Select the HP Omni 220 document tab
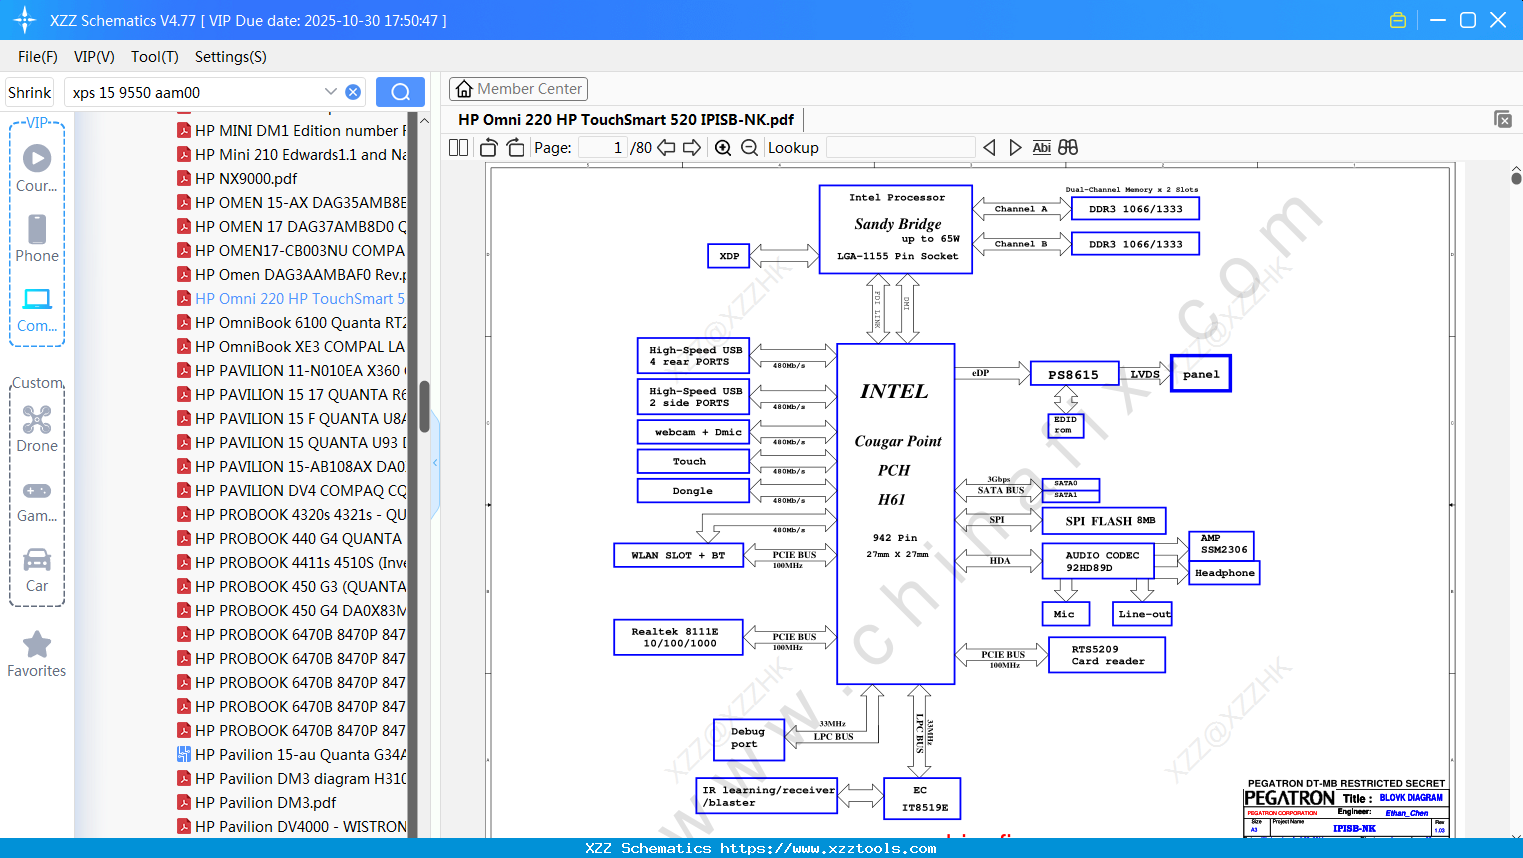The width and height of the screenshot is (1523, 858). 626,120
